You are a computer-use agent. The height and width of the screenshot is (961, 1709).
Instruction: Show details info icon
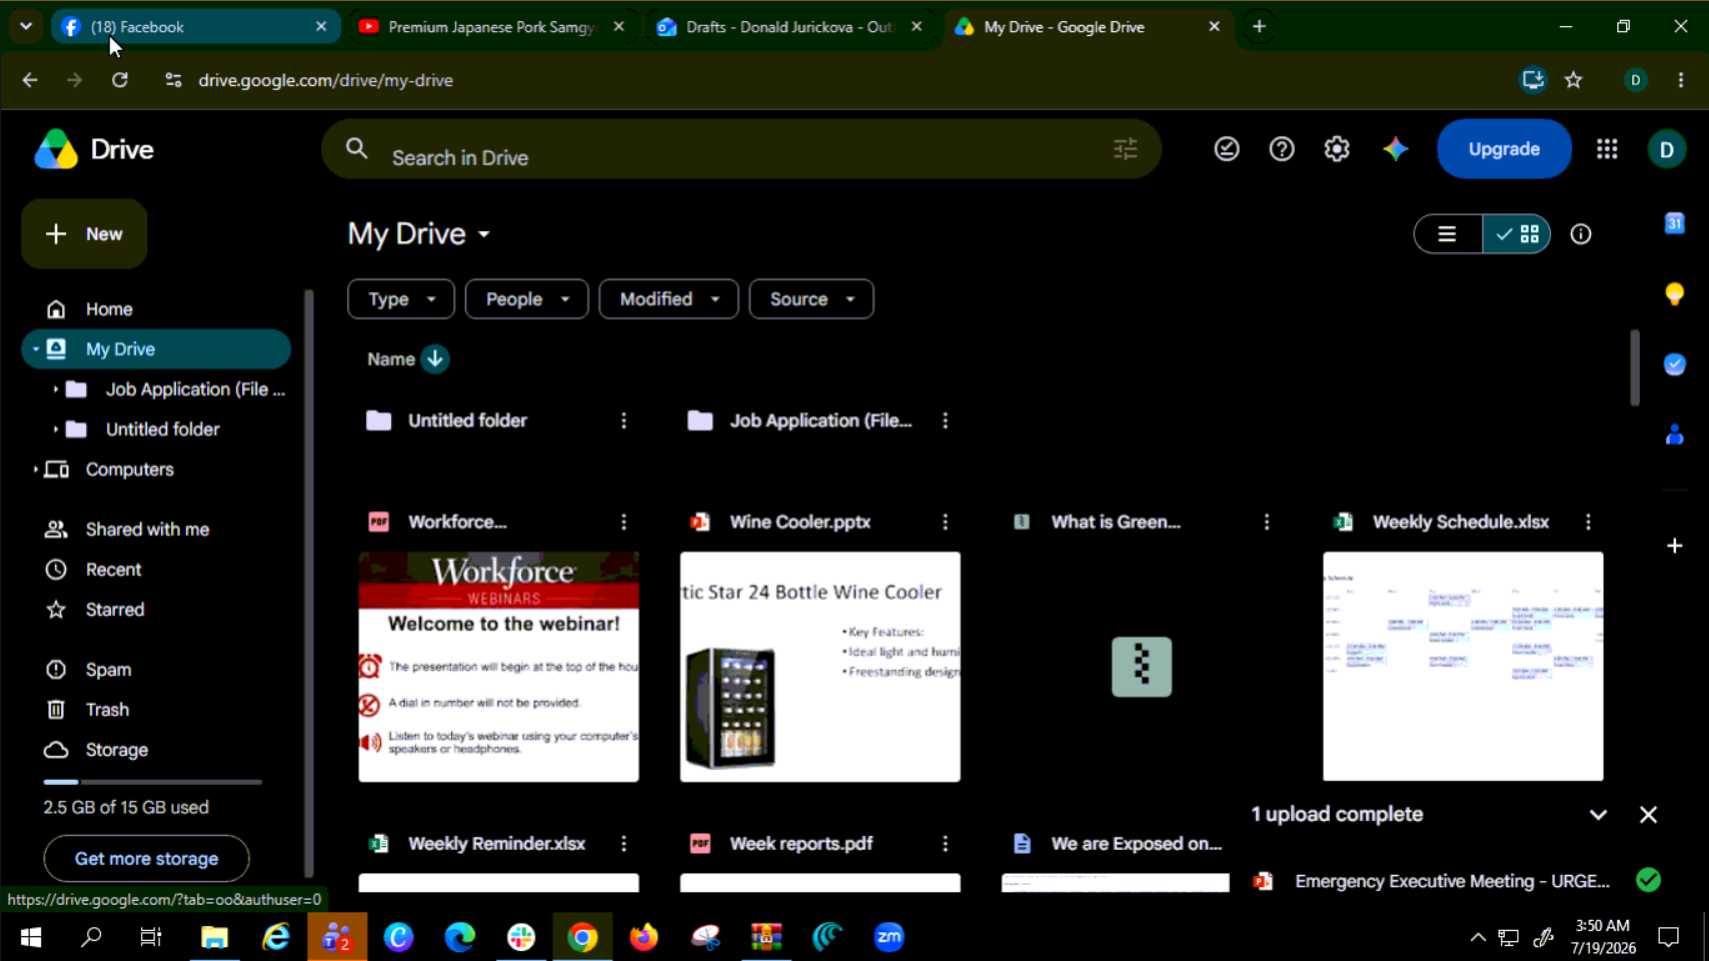pos(1580,234)
